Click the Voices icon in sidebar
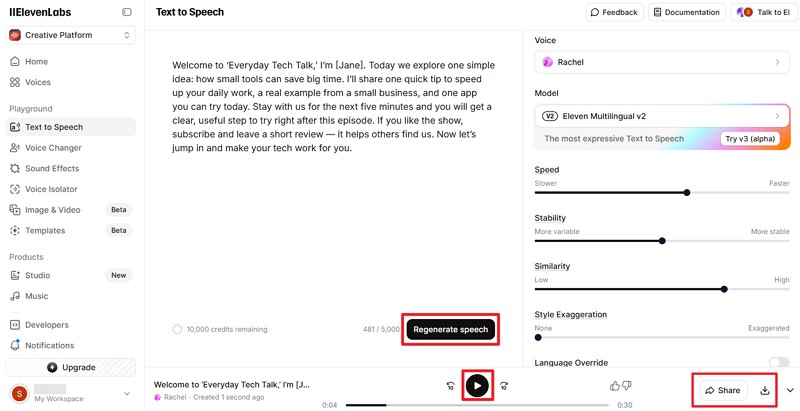Viewport: 800px width, 411px height. click(x=15, y=82)
